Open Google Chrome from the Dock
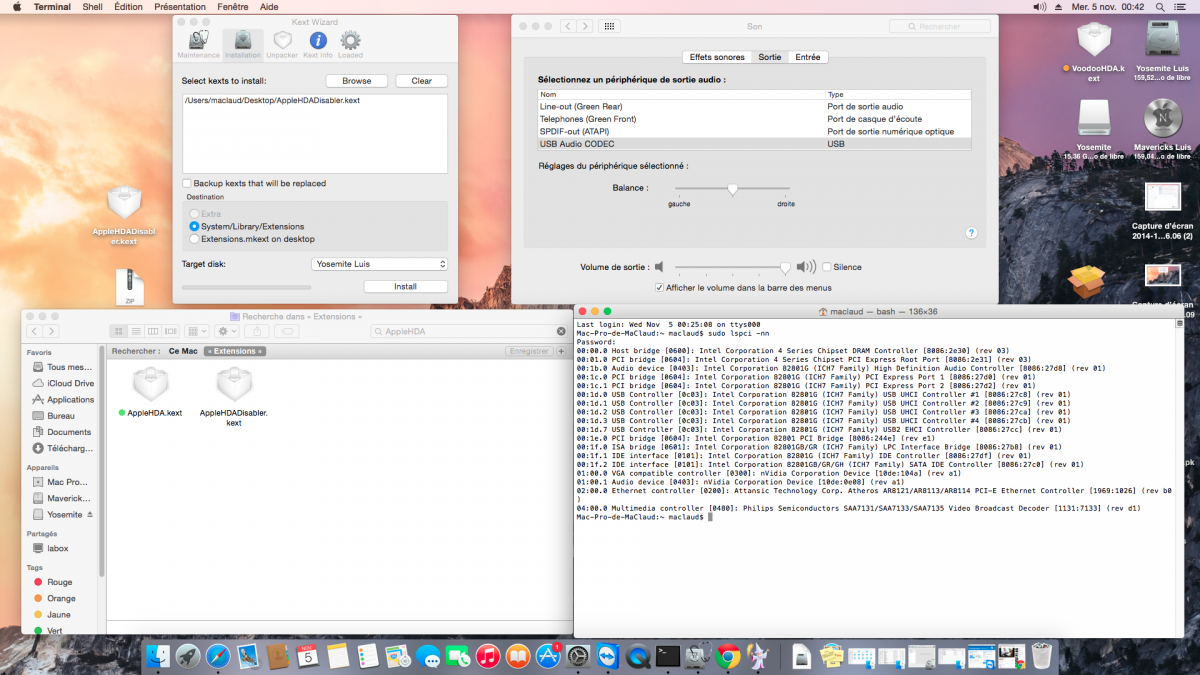Screen dimensions: 1200x675 point(728,656)
